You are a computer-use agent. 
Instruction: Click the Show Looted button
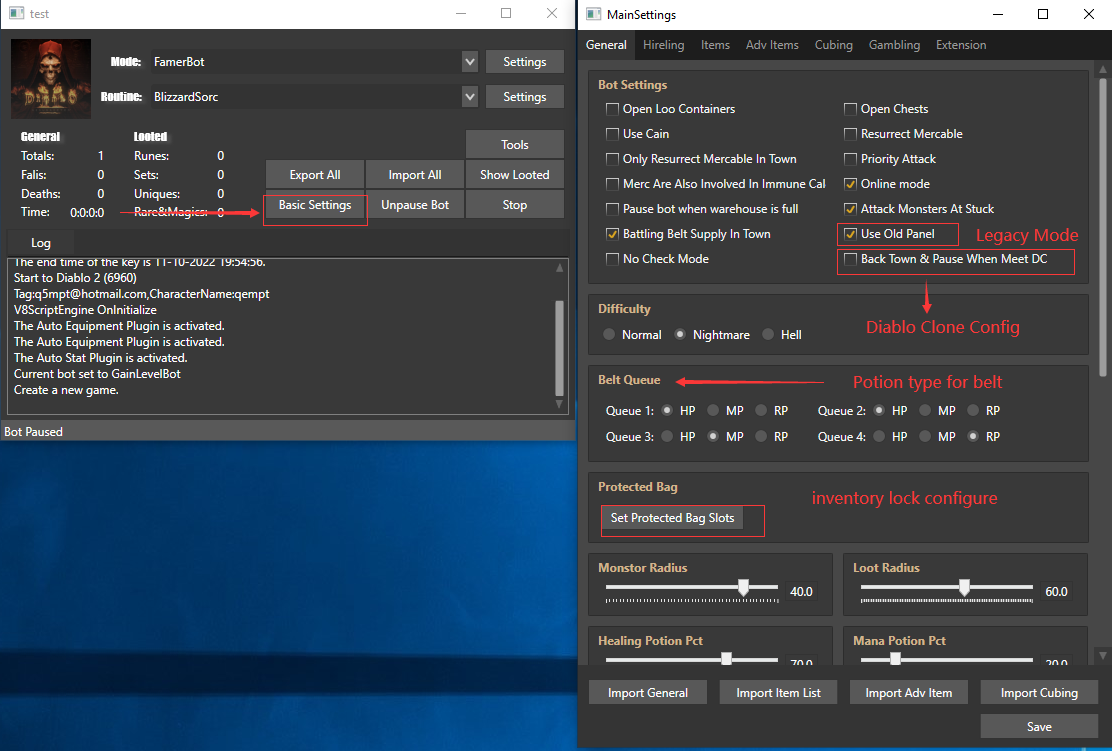[515, 174]
